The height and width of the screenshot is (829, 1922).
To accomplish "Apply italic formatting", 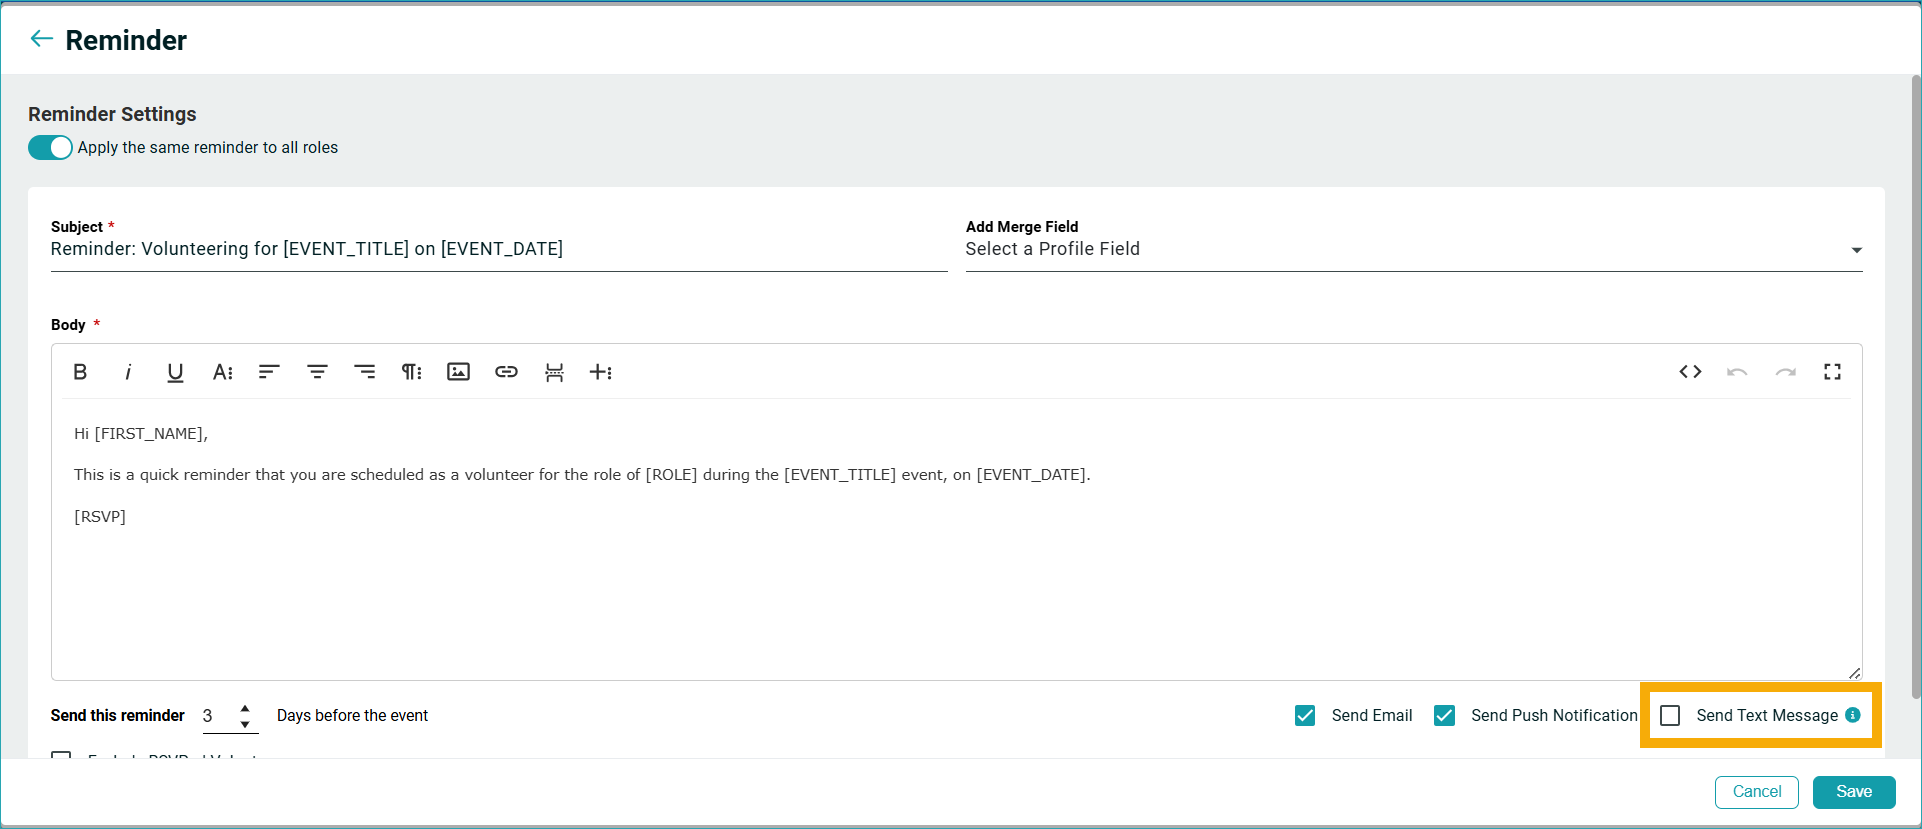I will (x=128, y=372).
